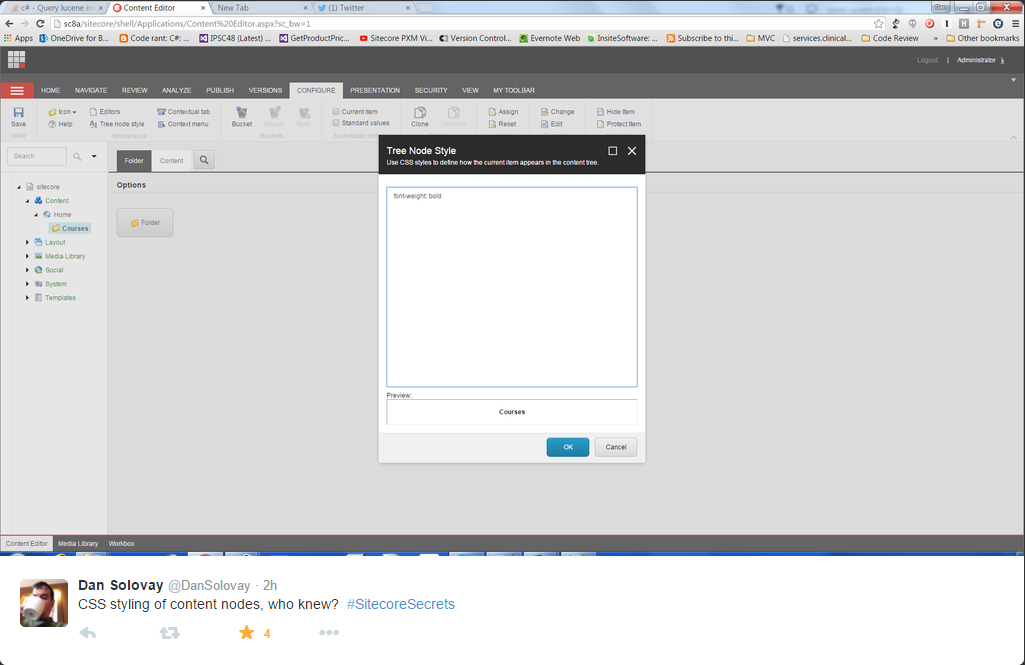Image resolution: width=1025 pixels, height=665 pixels.
Task: Click the Bucket icon in the ribbon
Action: [242, 113]
